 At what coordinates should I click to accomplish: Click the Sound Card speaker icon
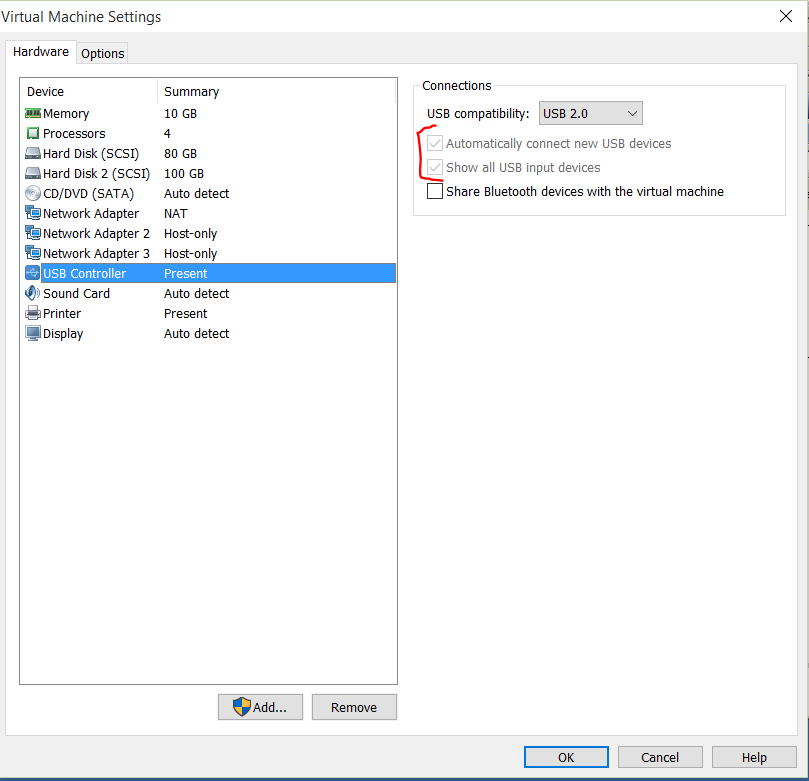tap(33, 293)
